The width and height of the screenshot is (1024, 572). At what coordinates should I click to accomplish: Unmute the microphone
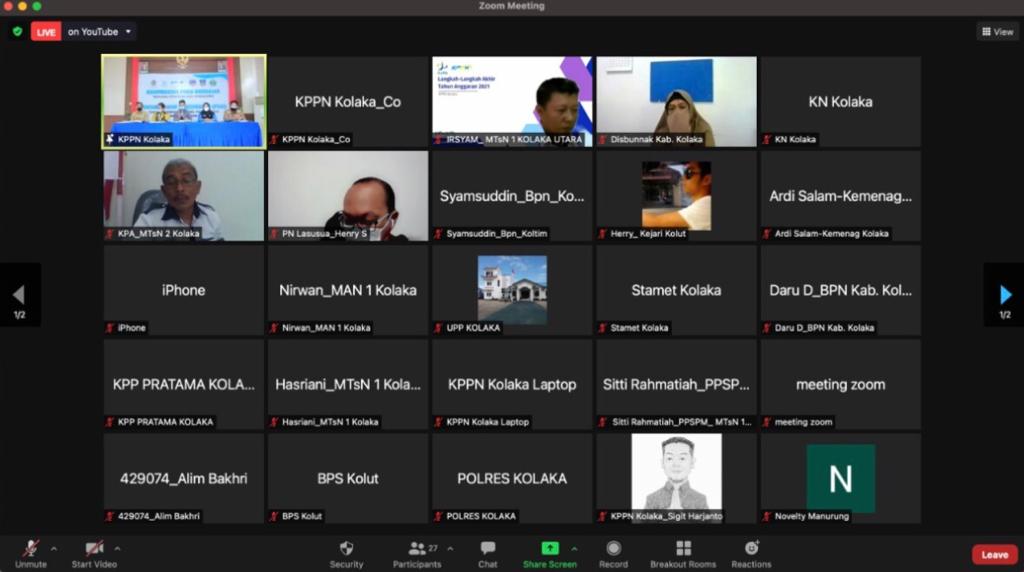pos(31,549)
